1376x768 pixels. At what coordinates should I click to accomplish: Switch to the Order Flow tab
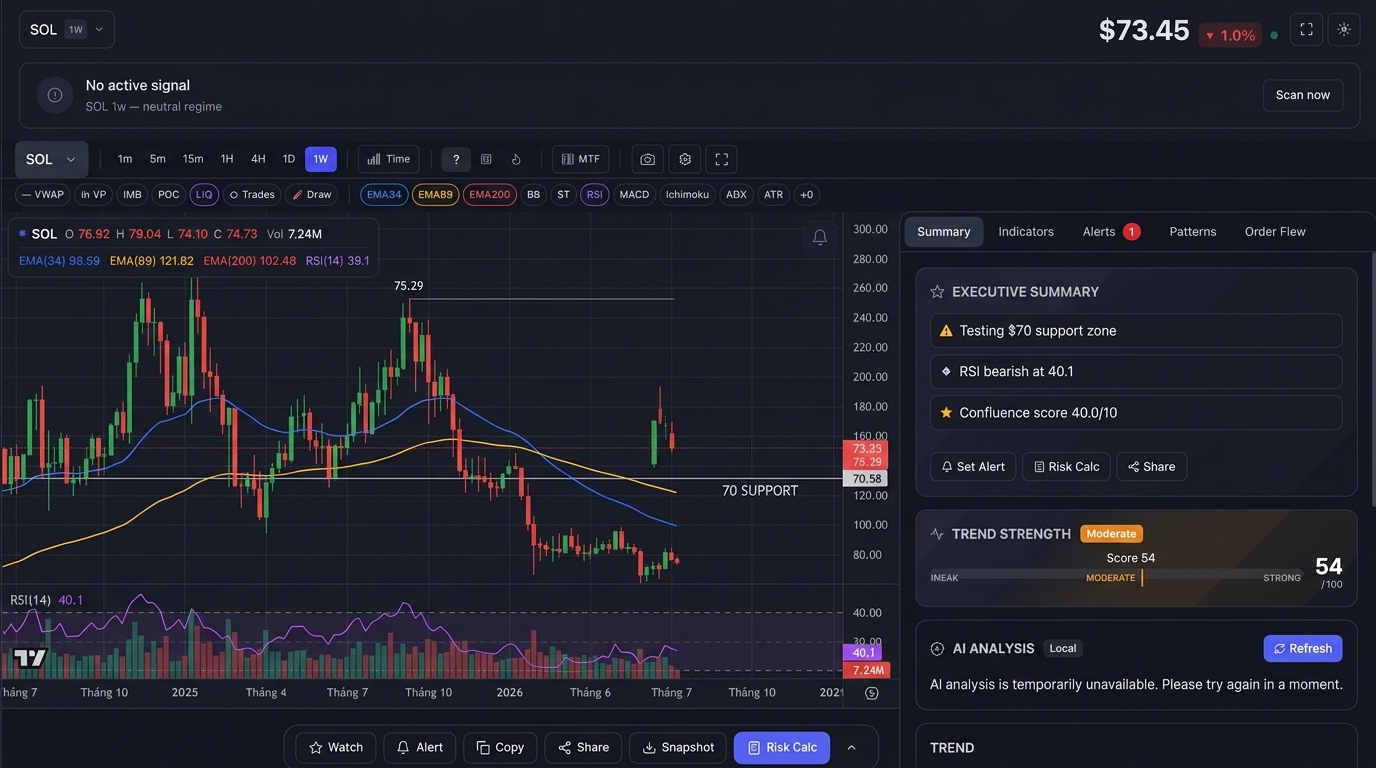pyautogui.click(x=1275, y=232)
